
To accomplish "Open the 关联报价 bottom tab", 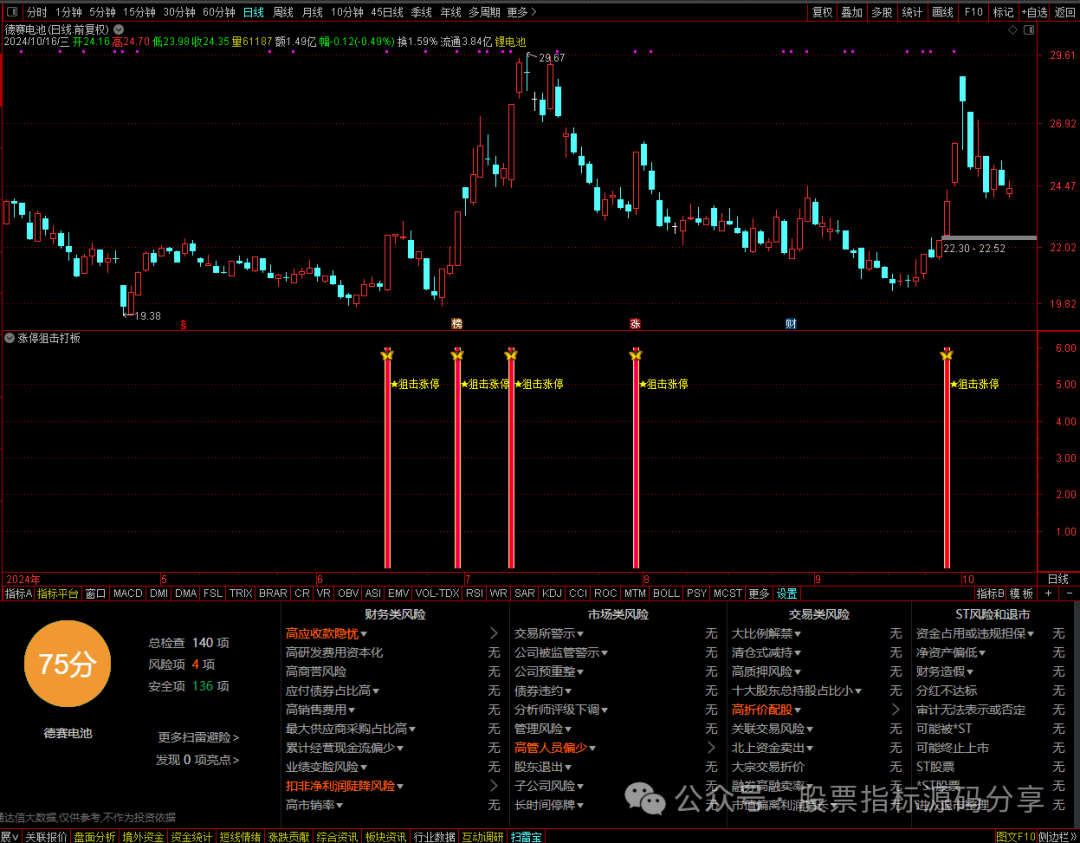I will pyautogui.click(x=46, y=837).
